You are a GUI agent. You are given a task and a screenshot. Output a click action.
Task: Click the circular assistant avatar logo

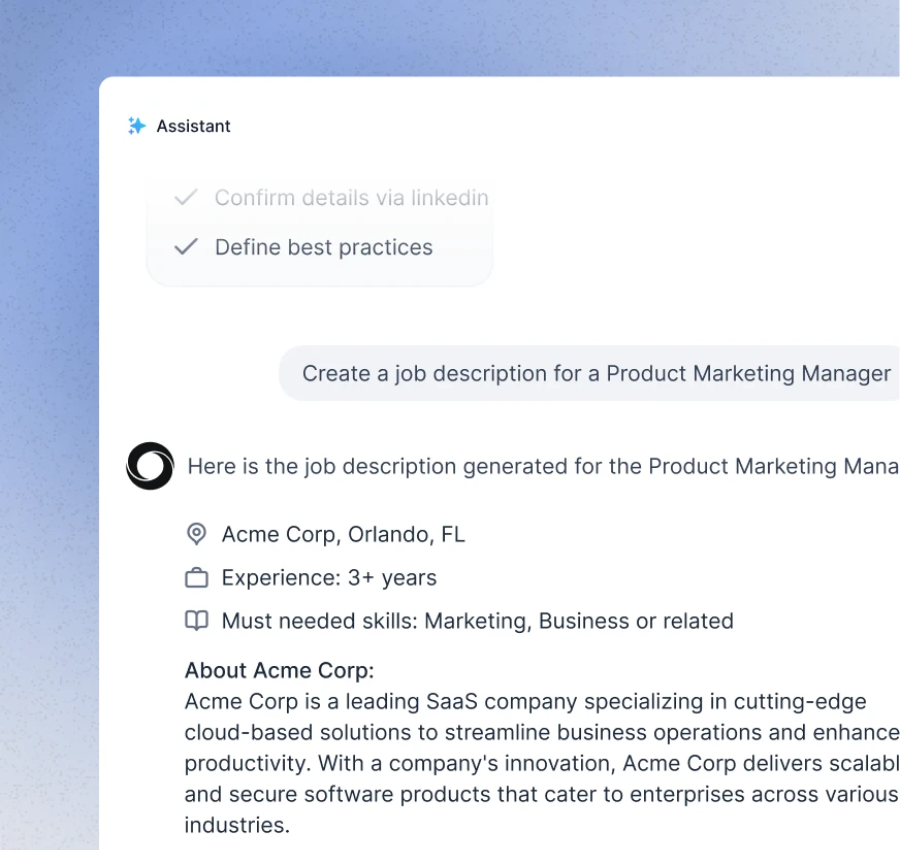coord(150,466)
